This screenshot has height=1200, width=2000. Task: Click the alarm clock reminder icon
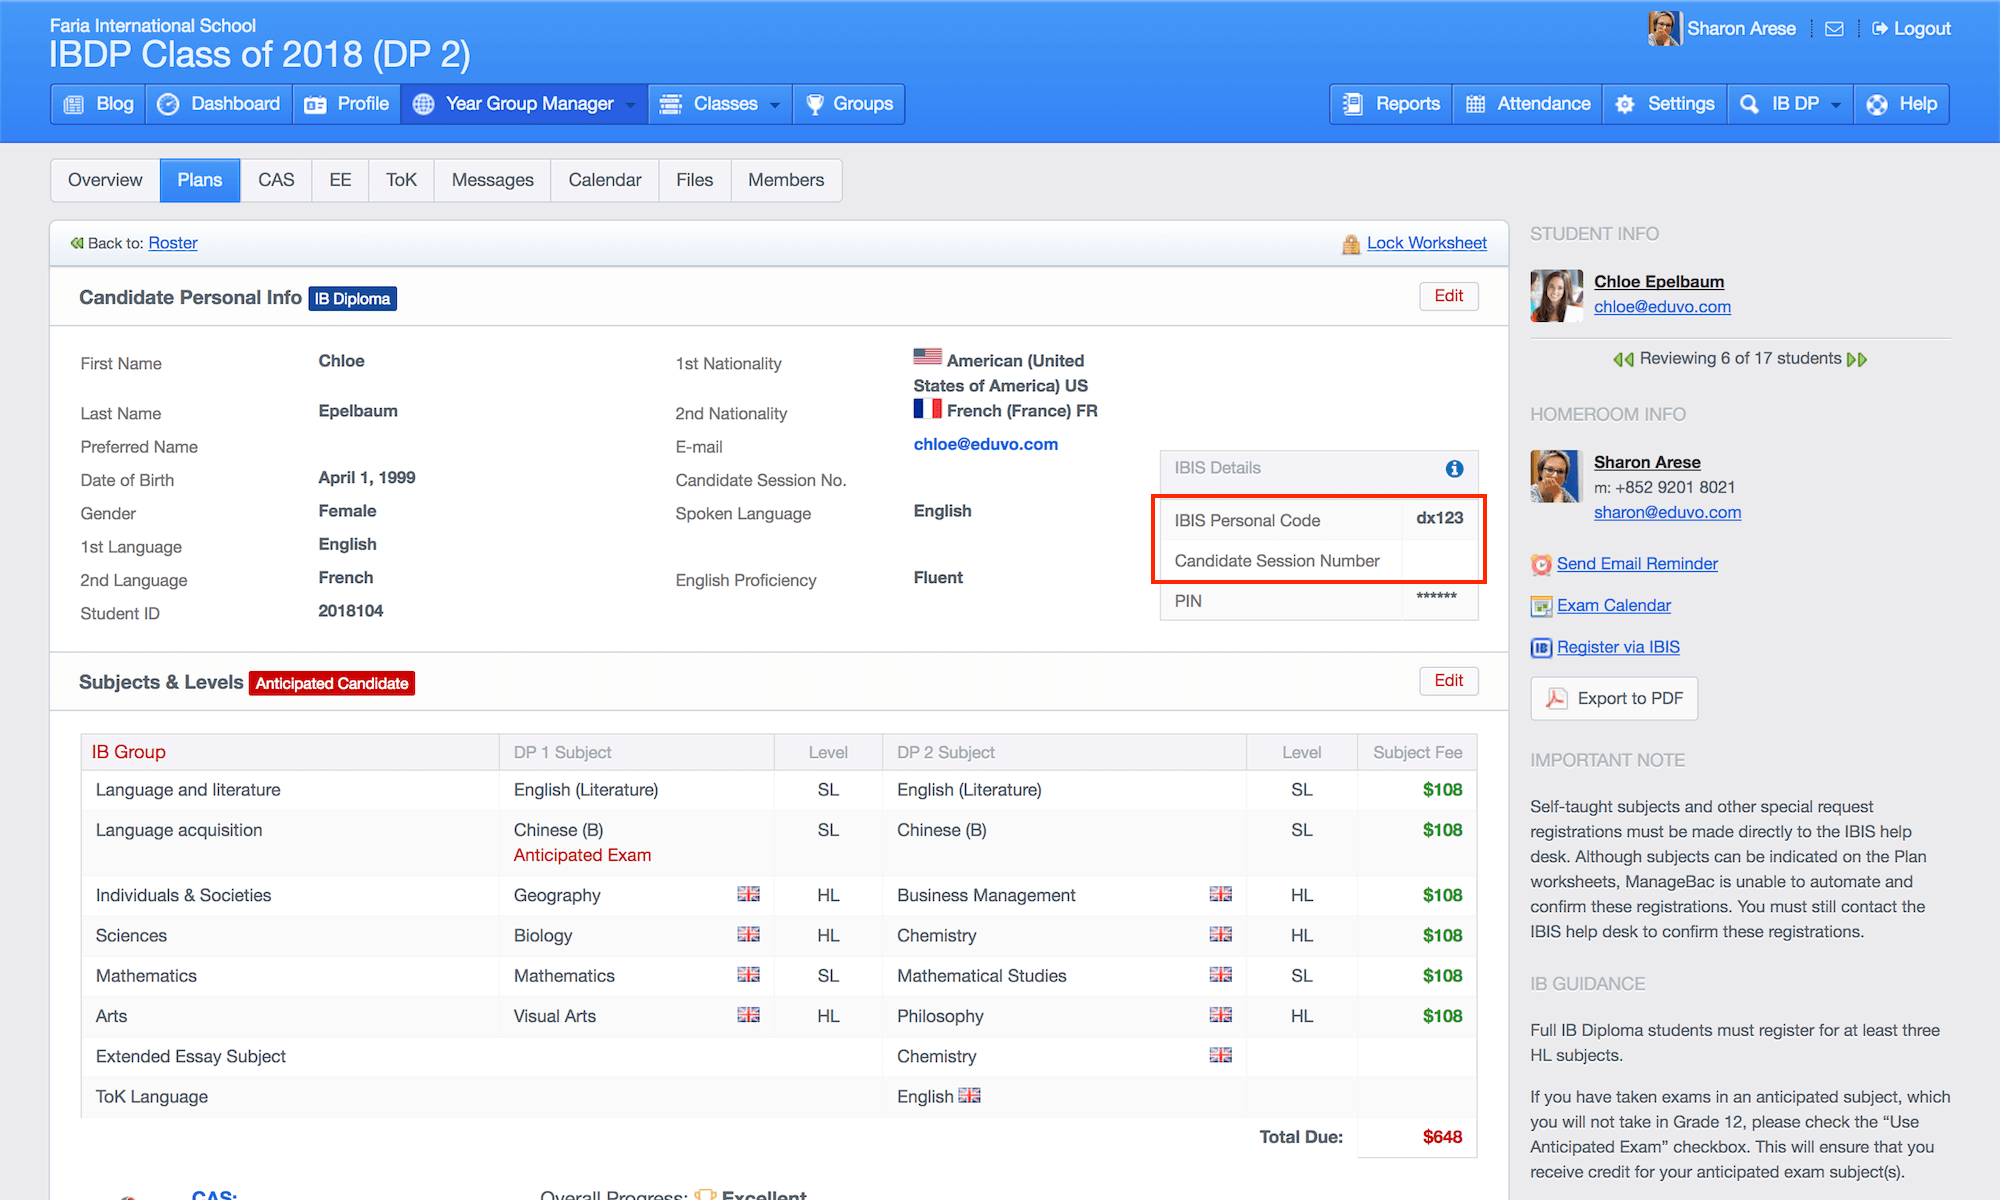point(1541,565)
